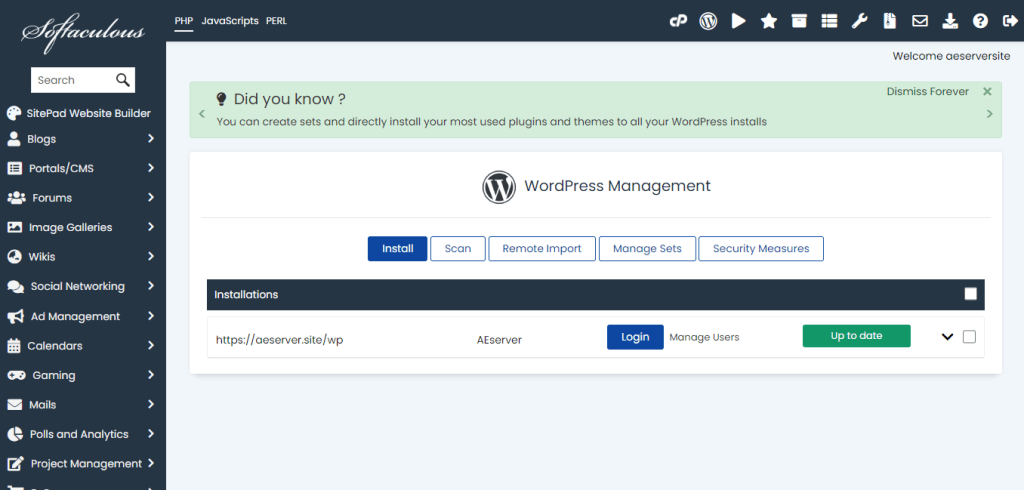This screenshot has width=1024, height=490.
Task: Click Dismiss Forever link
Action: click(927, 91)
